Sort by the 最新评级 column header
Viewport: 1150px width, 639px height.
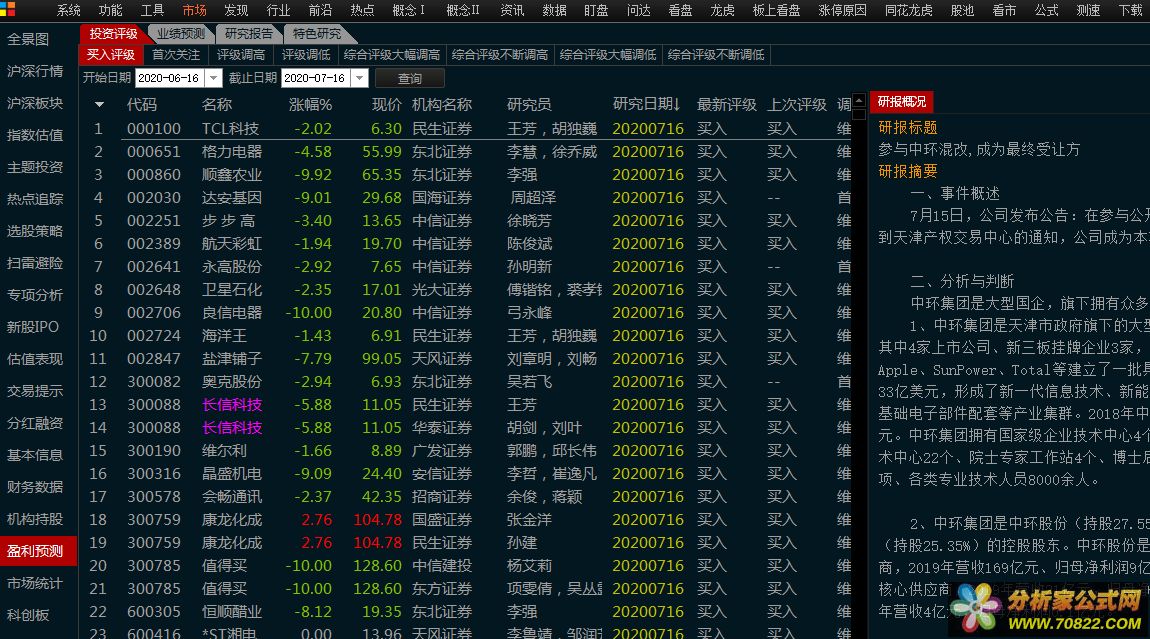tap(726, 105)
